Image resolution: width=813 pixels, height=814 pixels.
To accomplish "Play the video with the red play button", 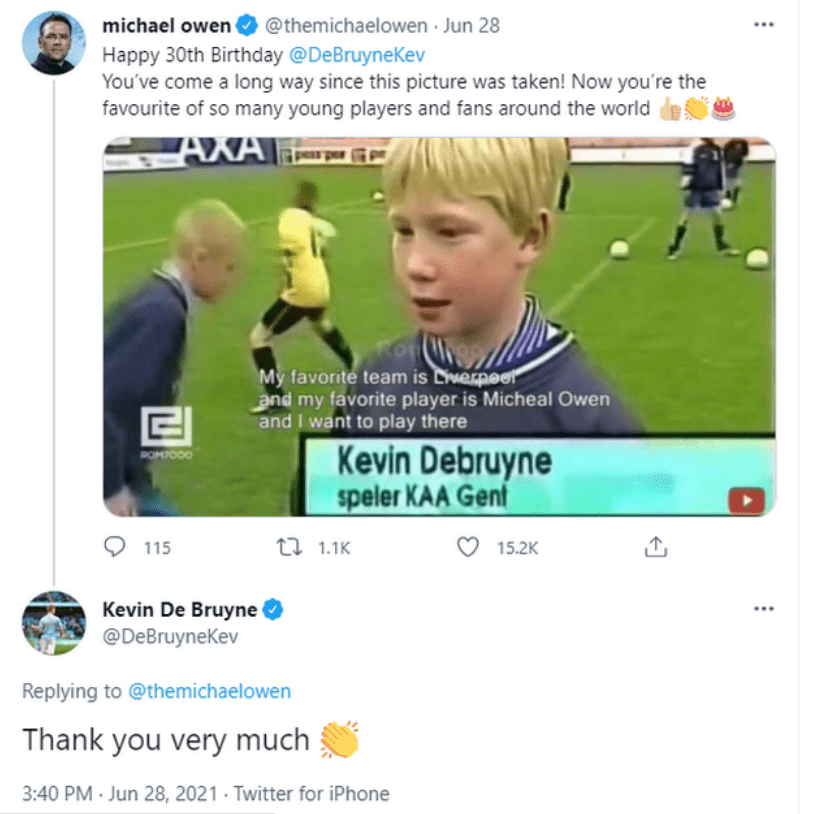I will (x=746, y=501).
